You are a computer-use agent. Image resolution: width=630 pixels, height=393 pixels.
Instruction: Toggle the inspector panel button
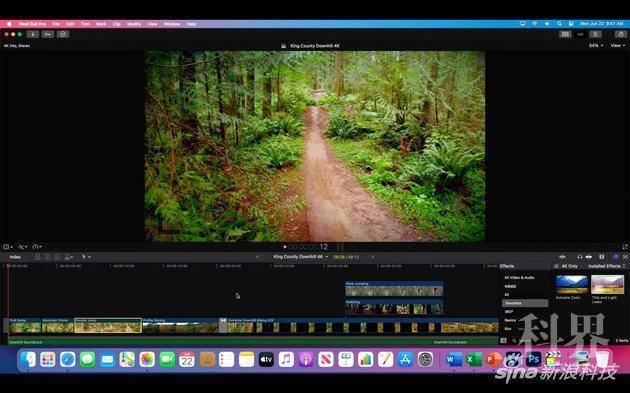point(595,34)
